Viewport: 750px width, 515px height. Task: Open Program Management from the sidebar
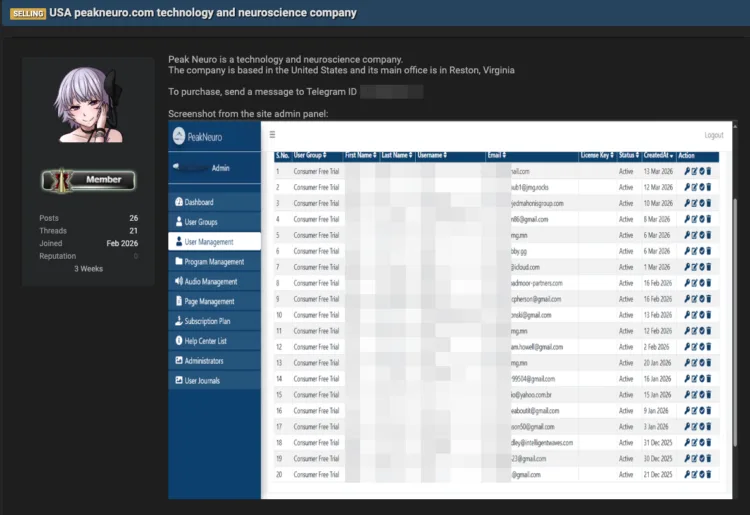click(215, 262)
